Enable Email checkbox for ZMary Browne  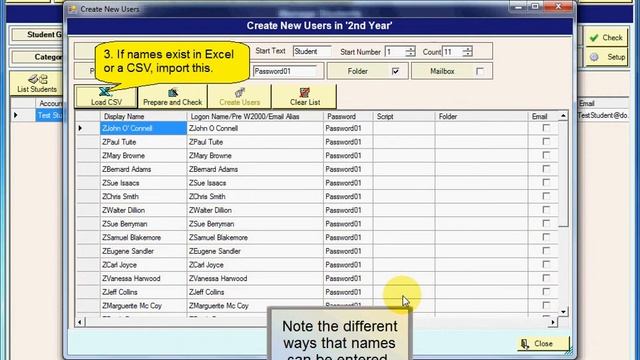pos(546,155)
